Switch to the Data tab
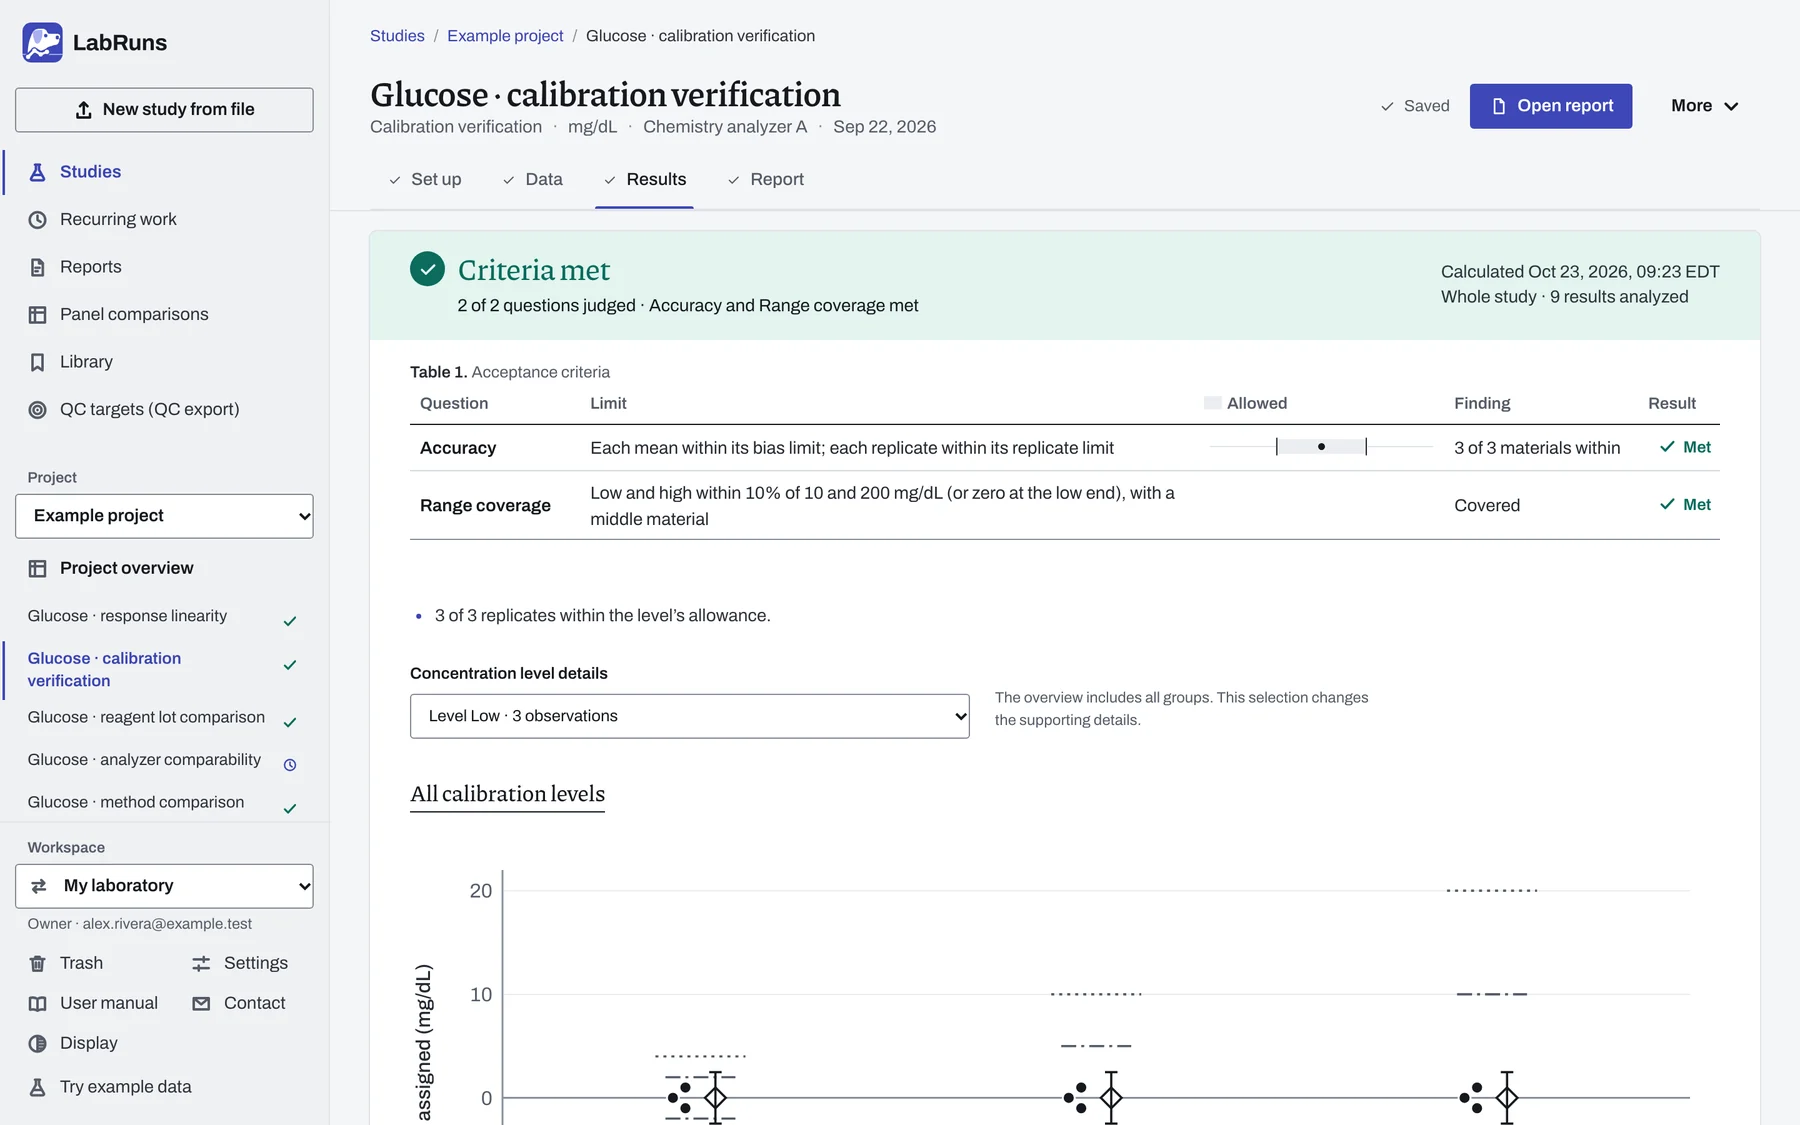The width and height of the screenshot is (1800, 1125). (533, 180)
